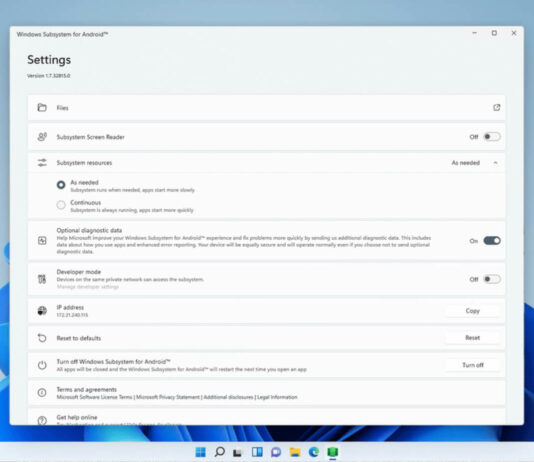The image size is (534, 462).
Task: Minimize the Windows Subsystem for Android window
Action: coord(474,33)
